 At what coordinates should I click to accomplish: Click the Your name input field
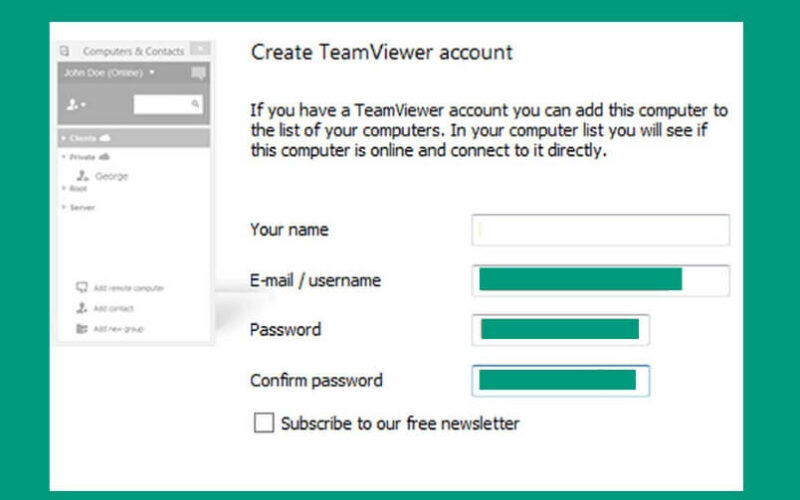tap(601, 230)
